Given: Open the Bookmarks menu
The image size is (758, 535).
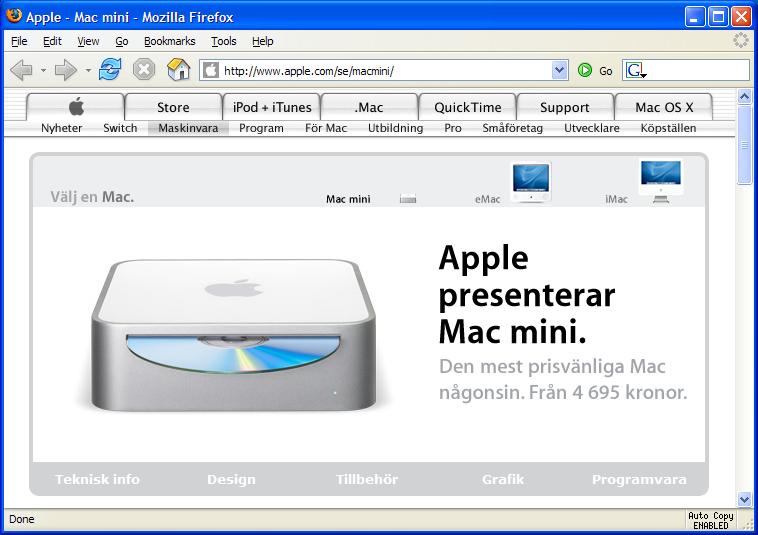Looking at the screenshot, I should click(170, 42).
